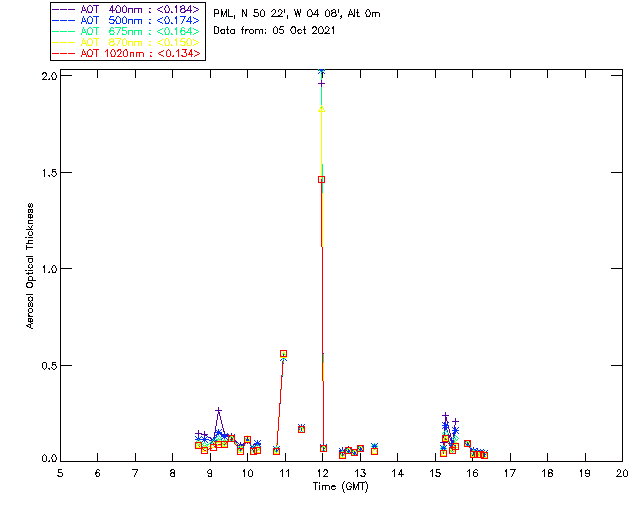Click the 'Aerosol Optical Thickness' y-axis title

tap(30, 266)
